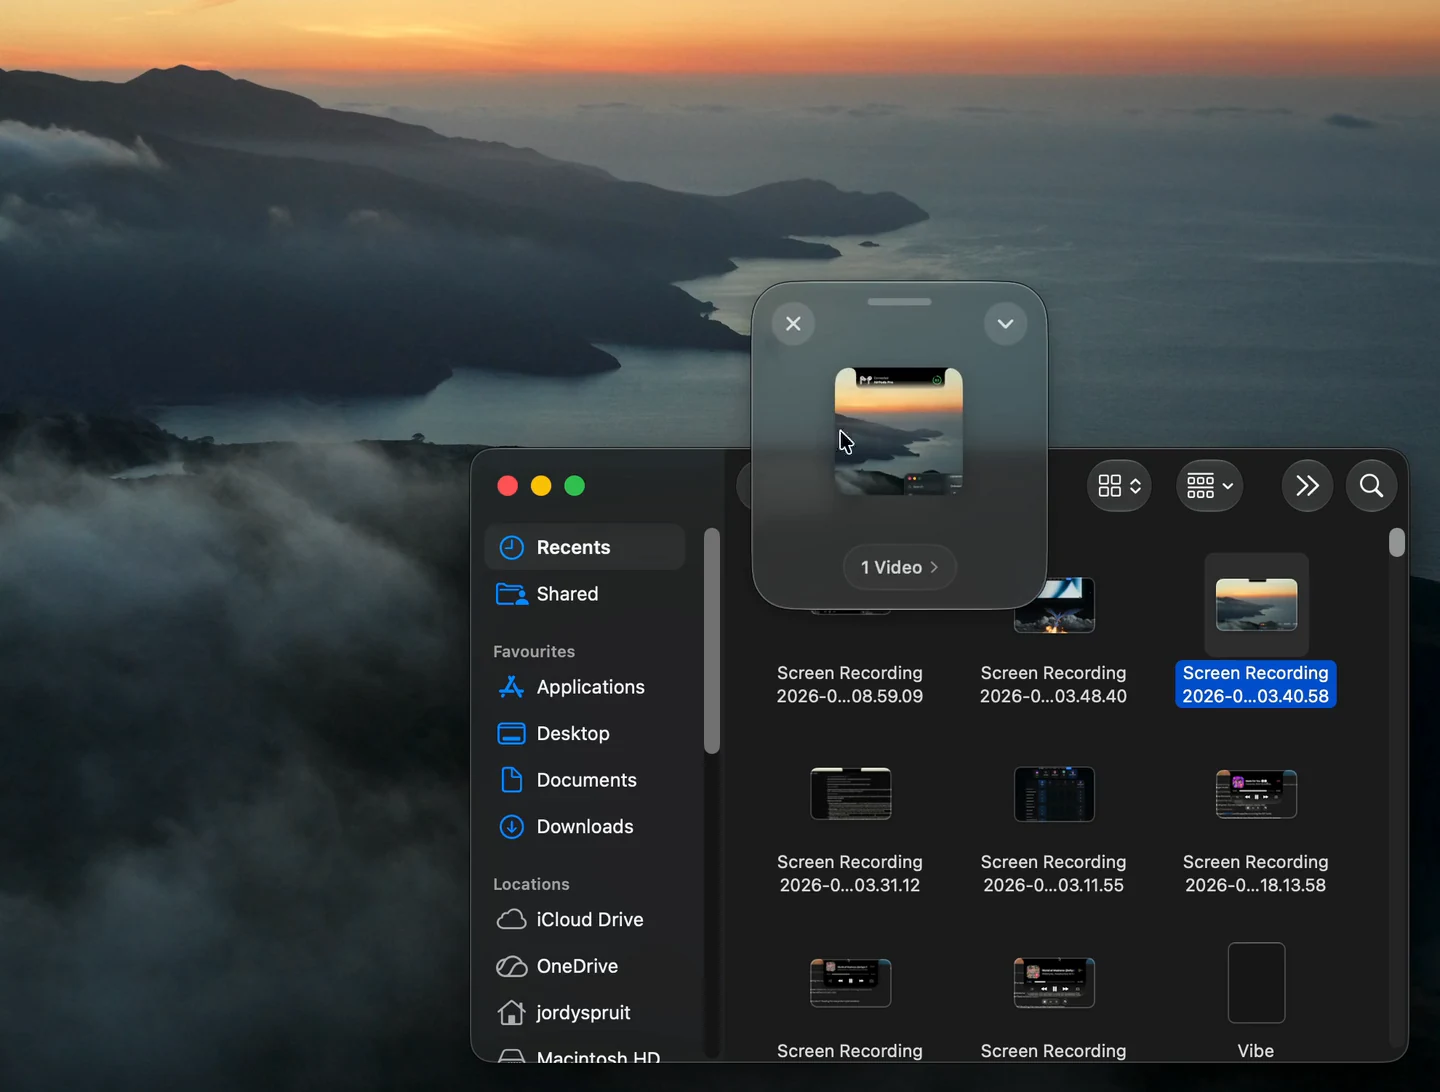Select Documents in the sidebar

[585, 780]
